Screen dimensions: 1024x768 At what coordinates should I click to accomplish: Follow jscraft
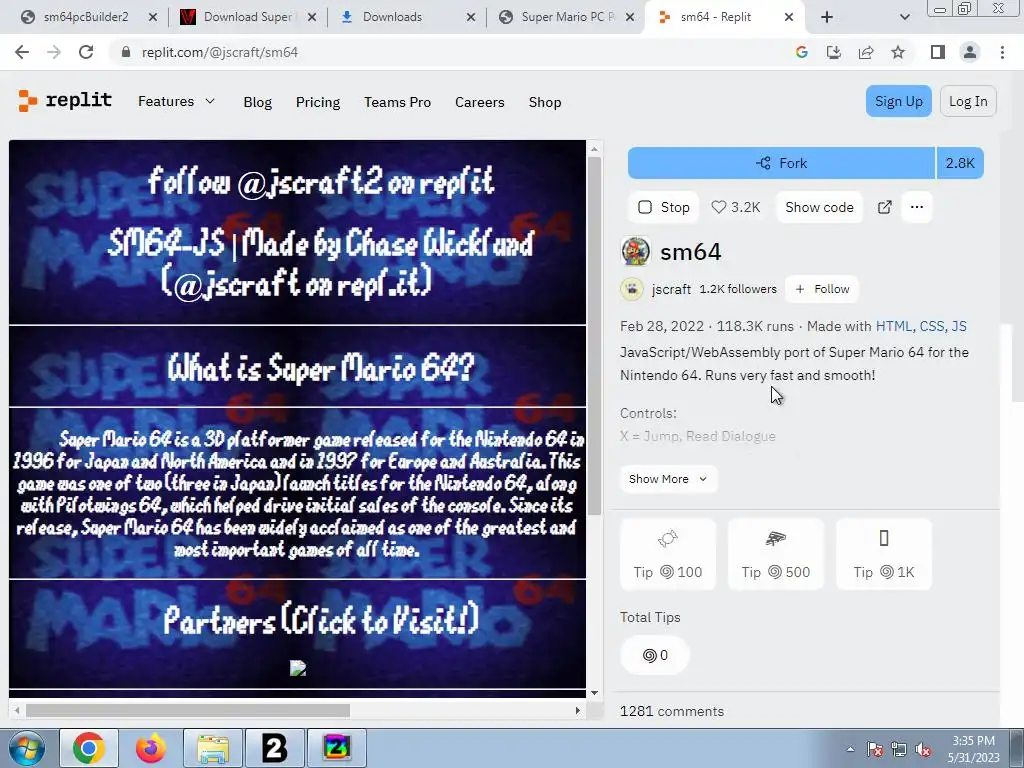pyautogui.click(x=822, y=289)
